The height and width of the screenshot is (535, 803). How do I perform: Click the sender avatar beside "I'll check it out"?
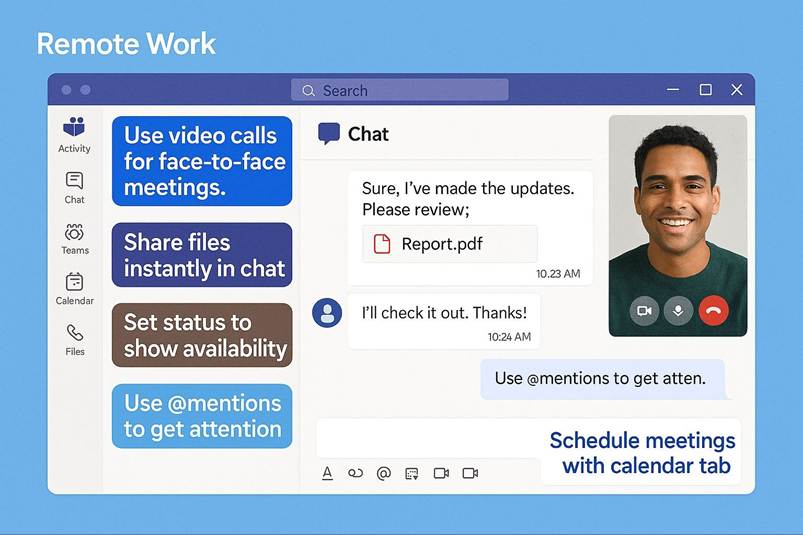(x=327, y=313)
